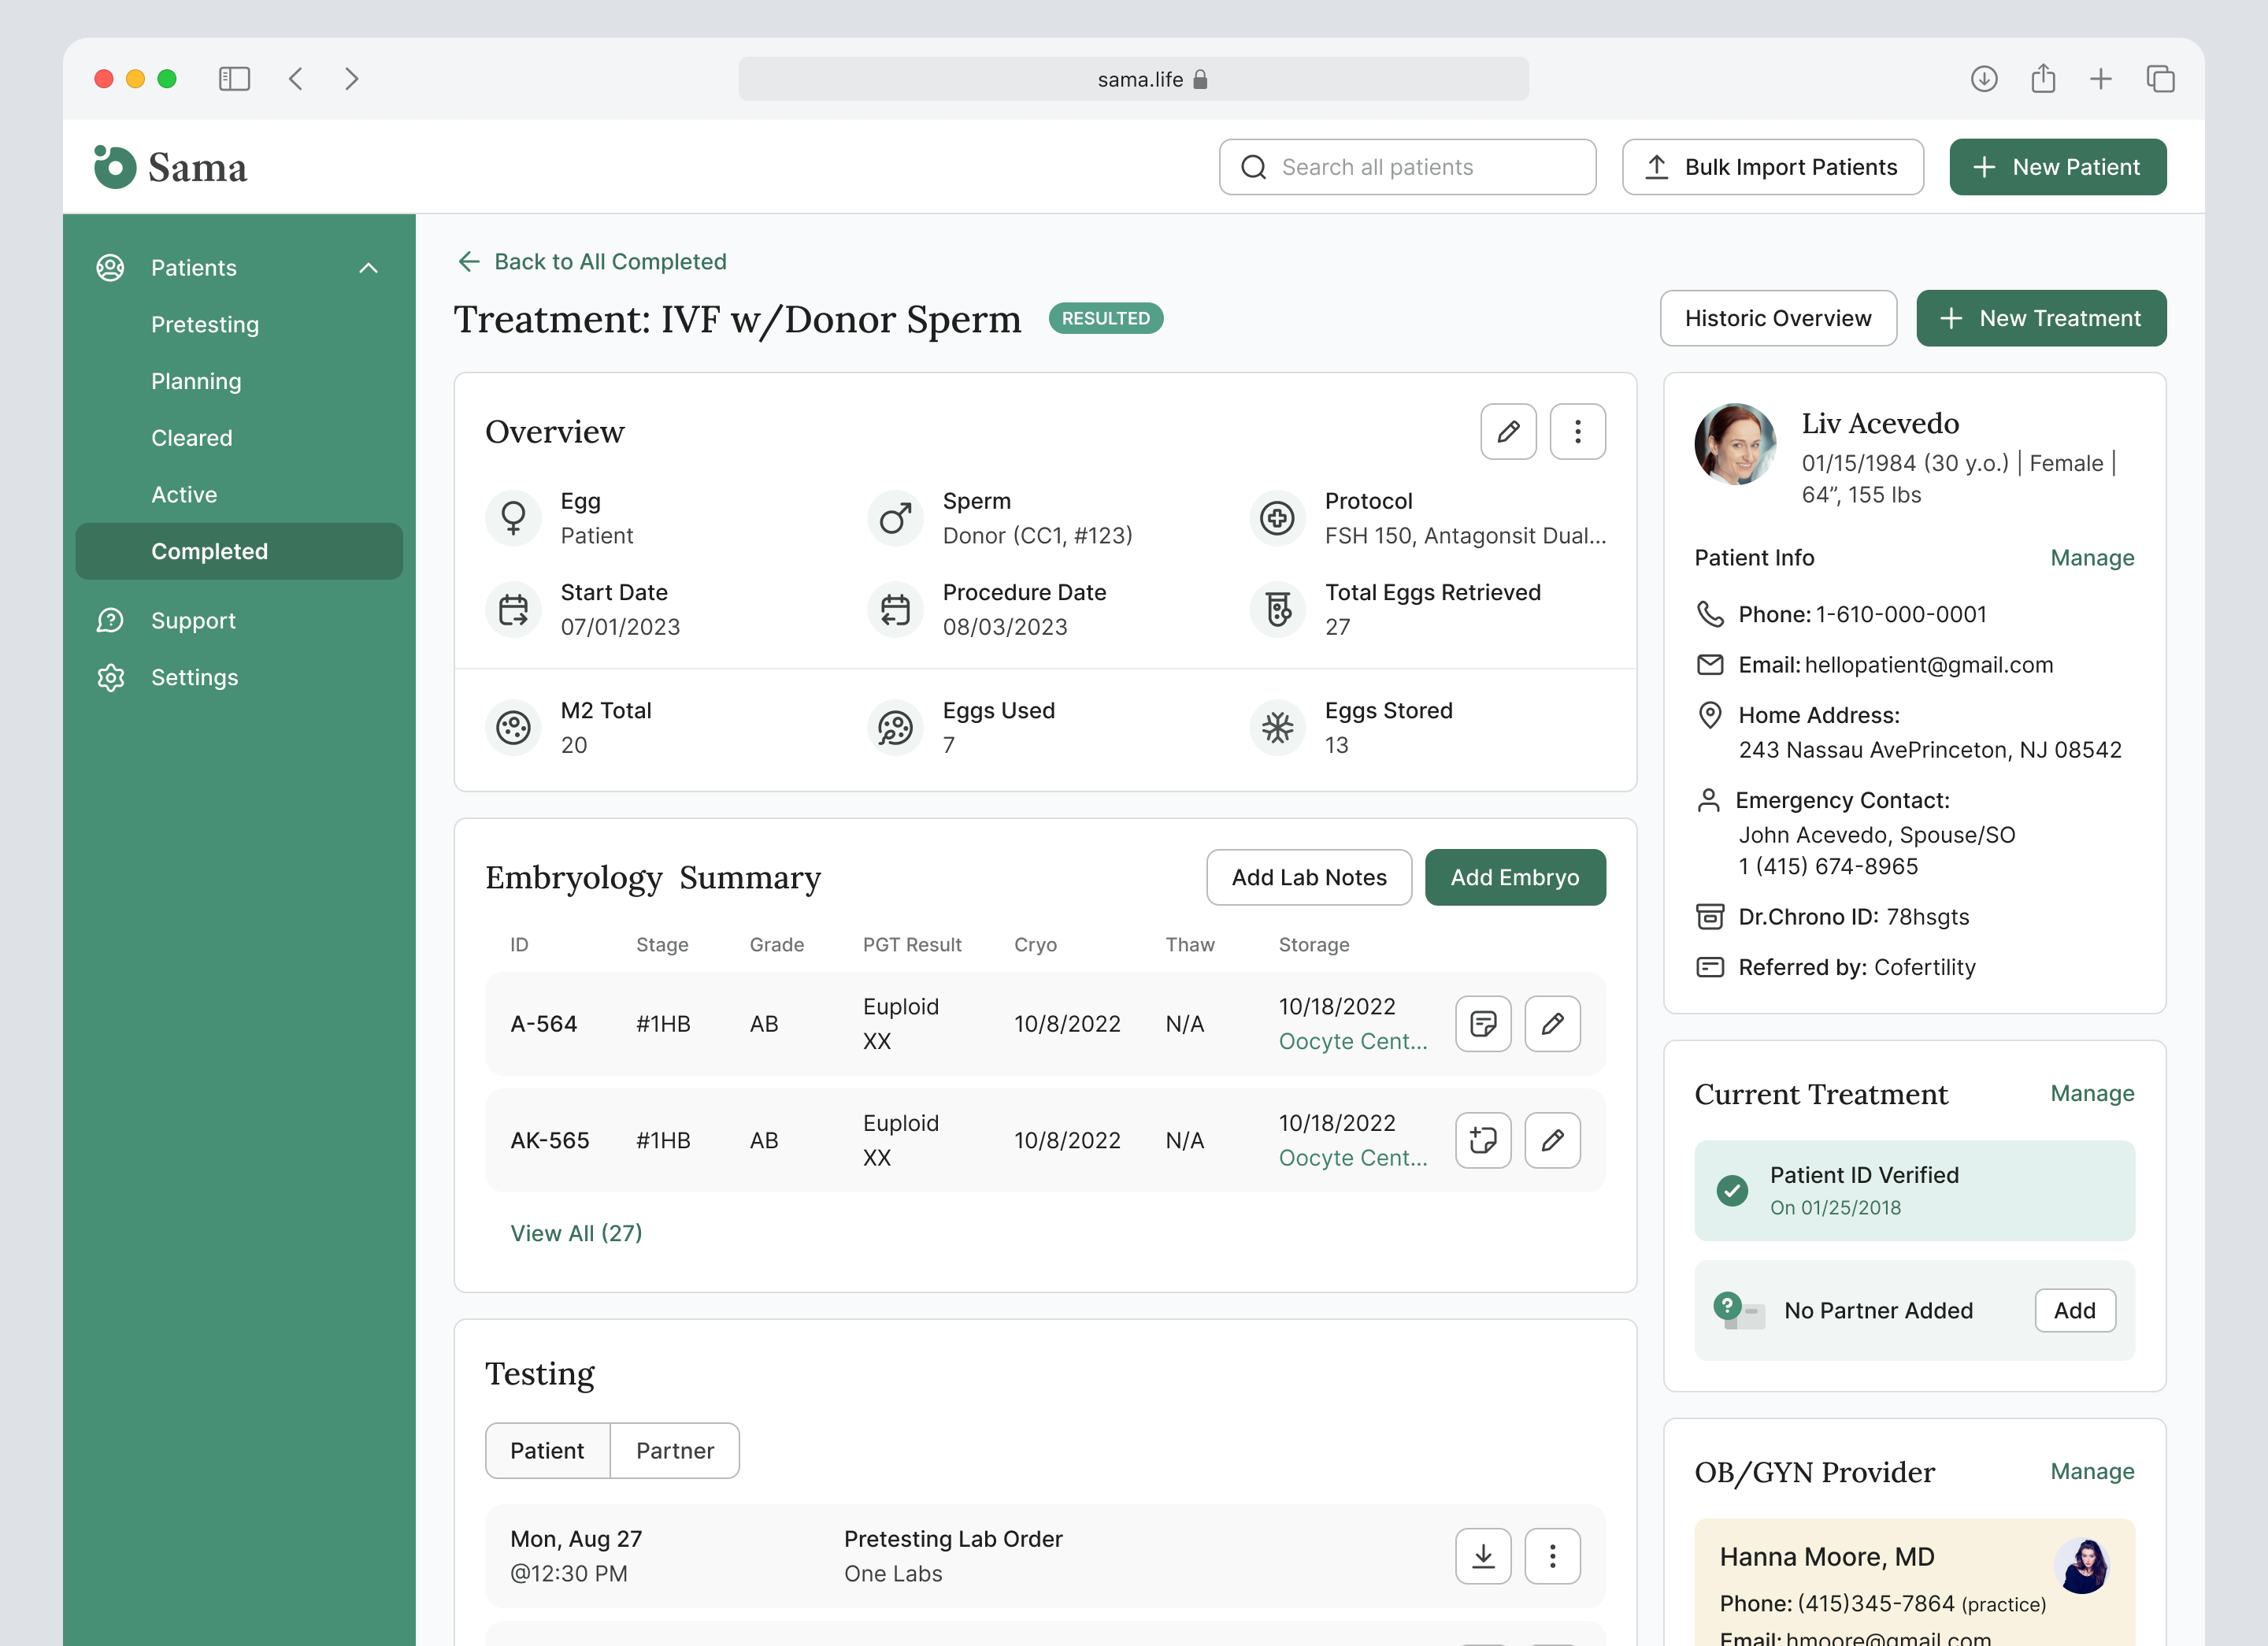2268x1646 pixels.
Task: Show browser tab overview icon
Action: tap(2160, 79)
